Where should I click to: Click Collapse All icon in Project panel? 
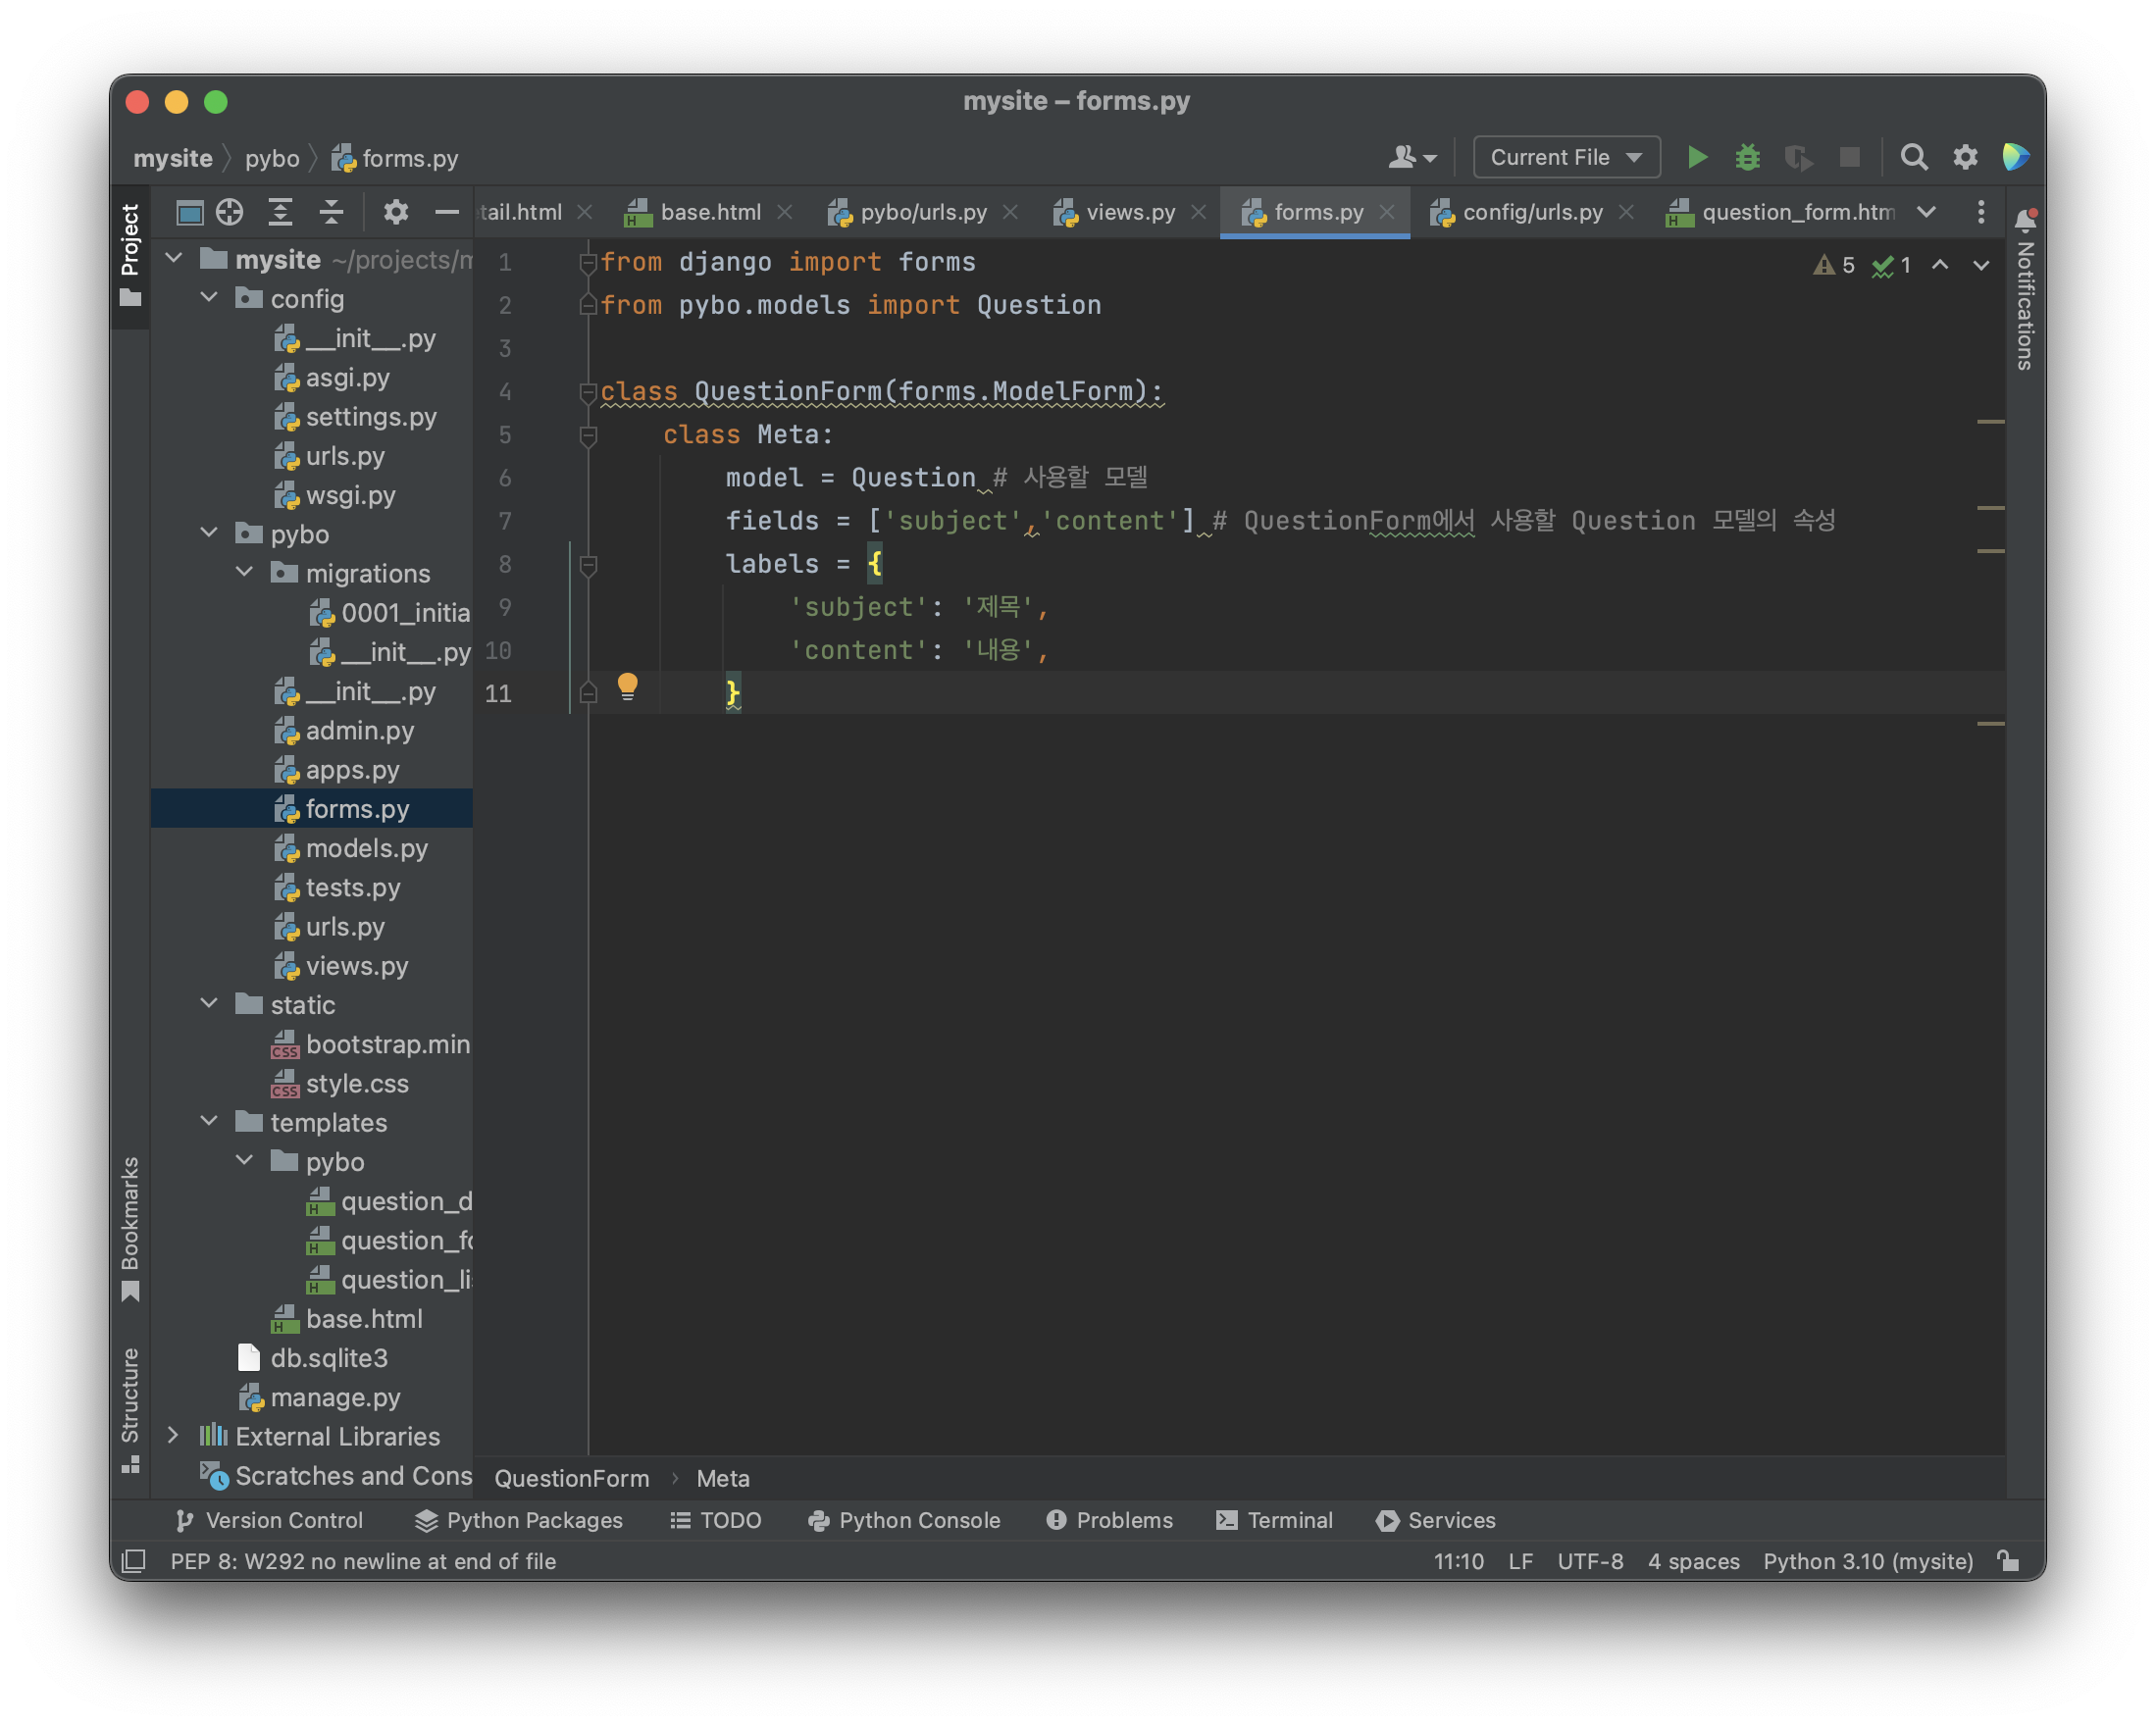coord(331,212)
